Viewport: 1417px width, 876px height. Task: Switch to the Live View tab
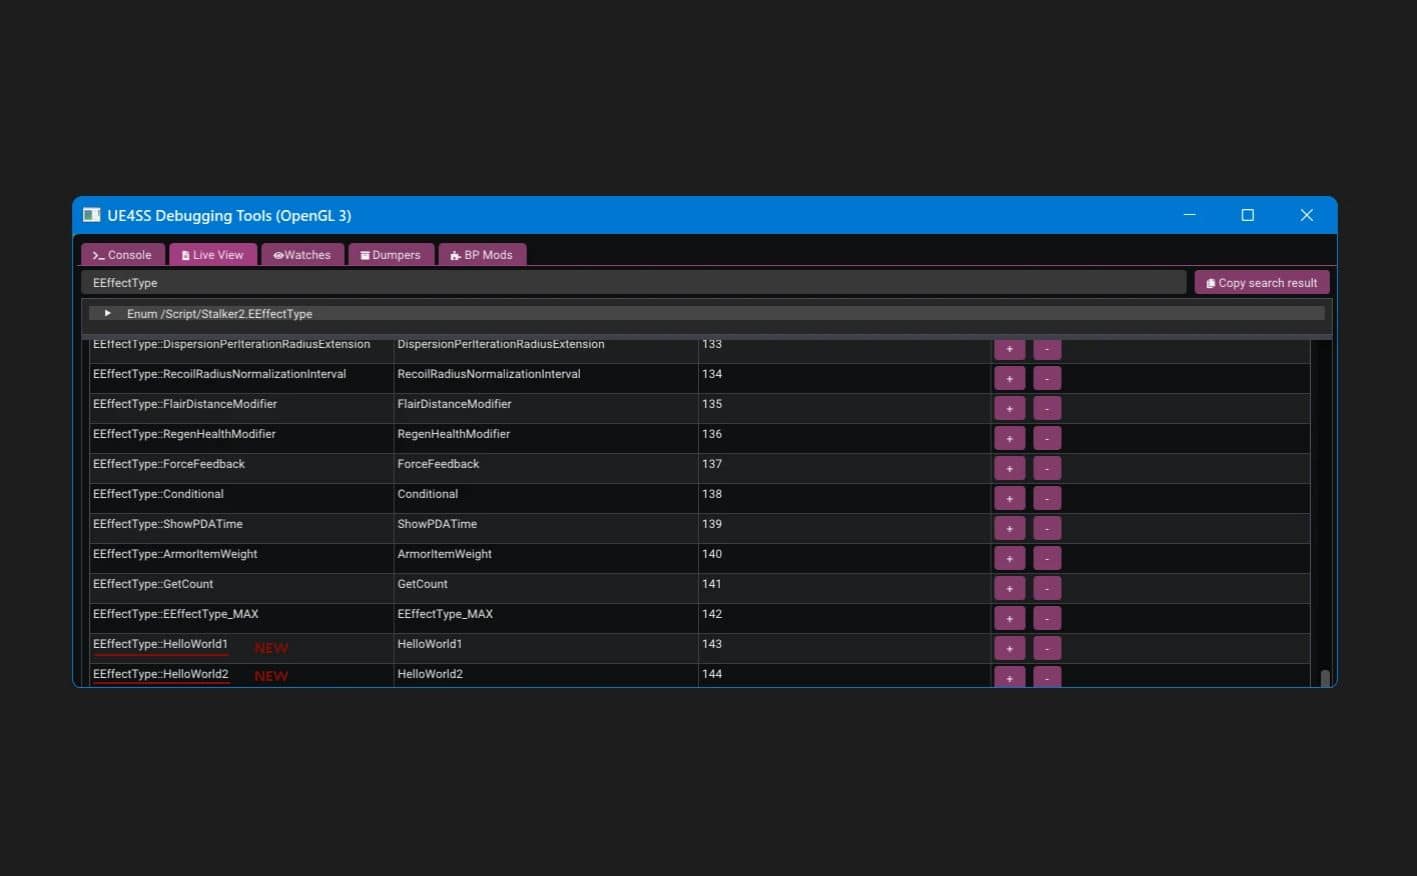213,255
